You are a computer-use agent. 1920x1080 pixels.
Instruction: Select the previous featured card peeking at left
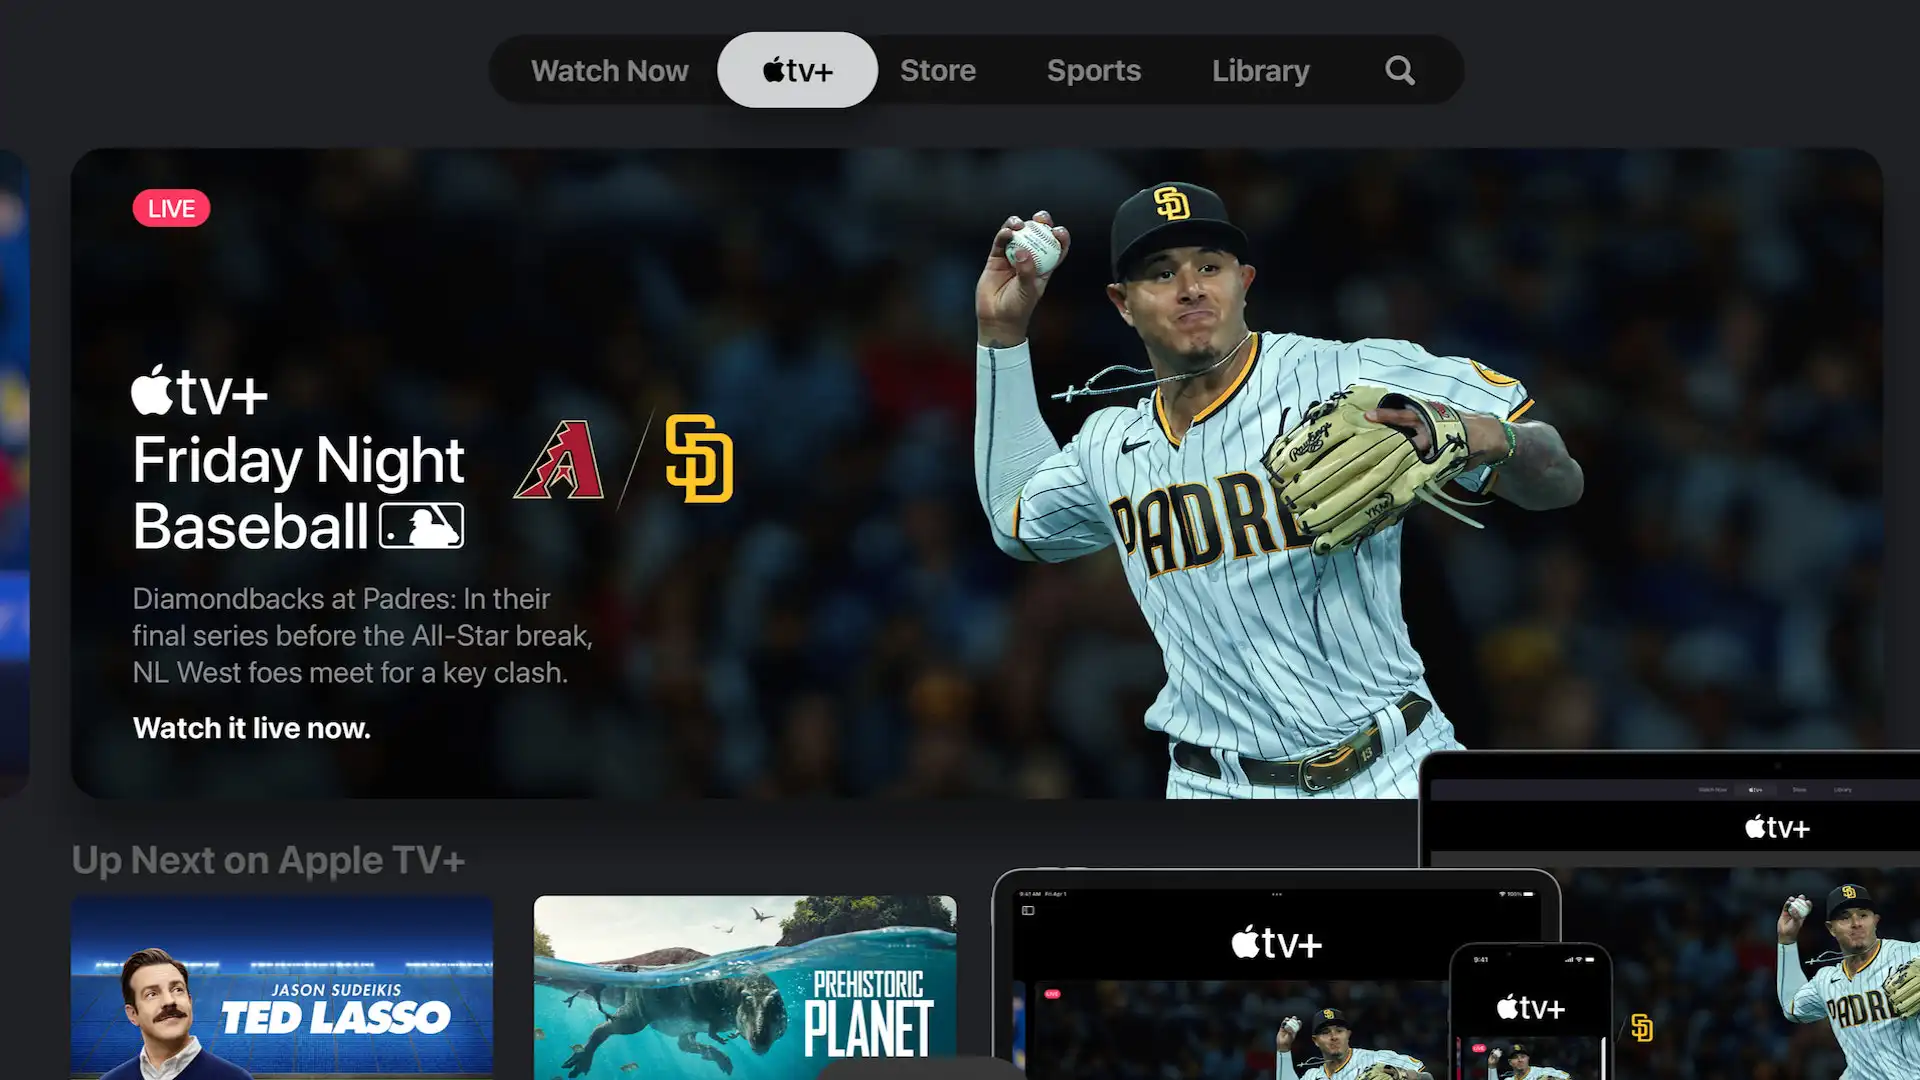(14, 473)
